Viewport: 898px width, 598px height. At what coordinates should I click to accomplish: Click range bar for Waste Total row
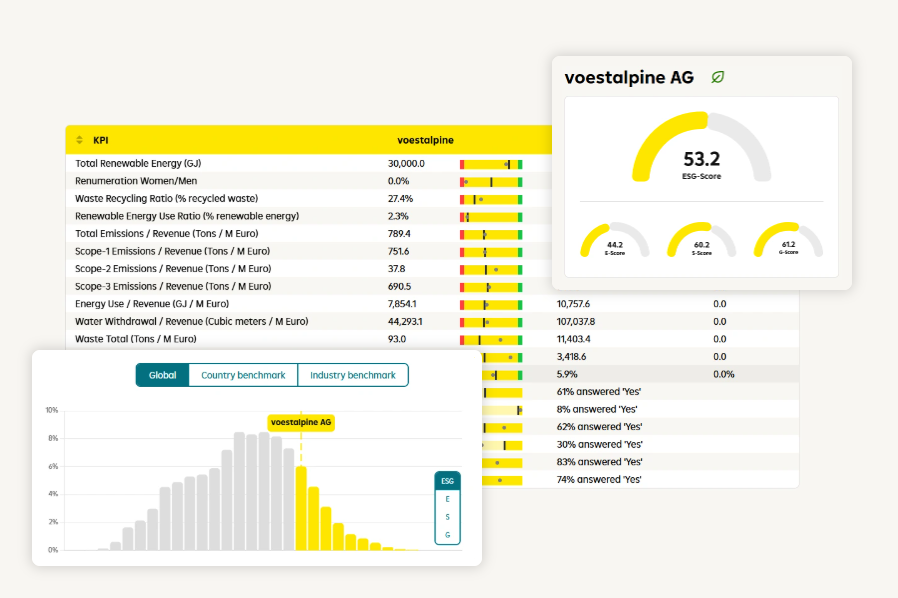[491, 340]
